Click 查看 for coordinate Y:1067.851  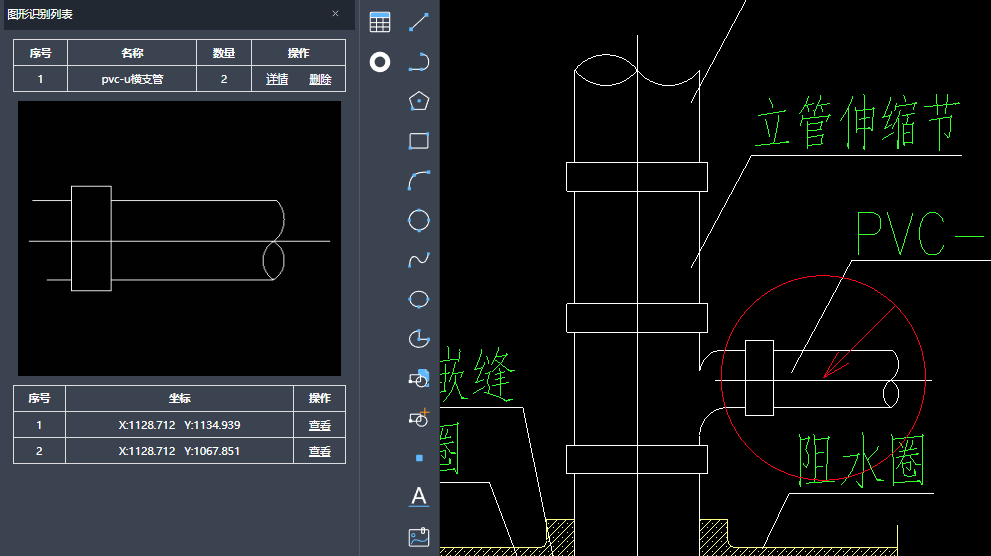320,451
